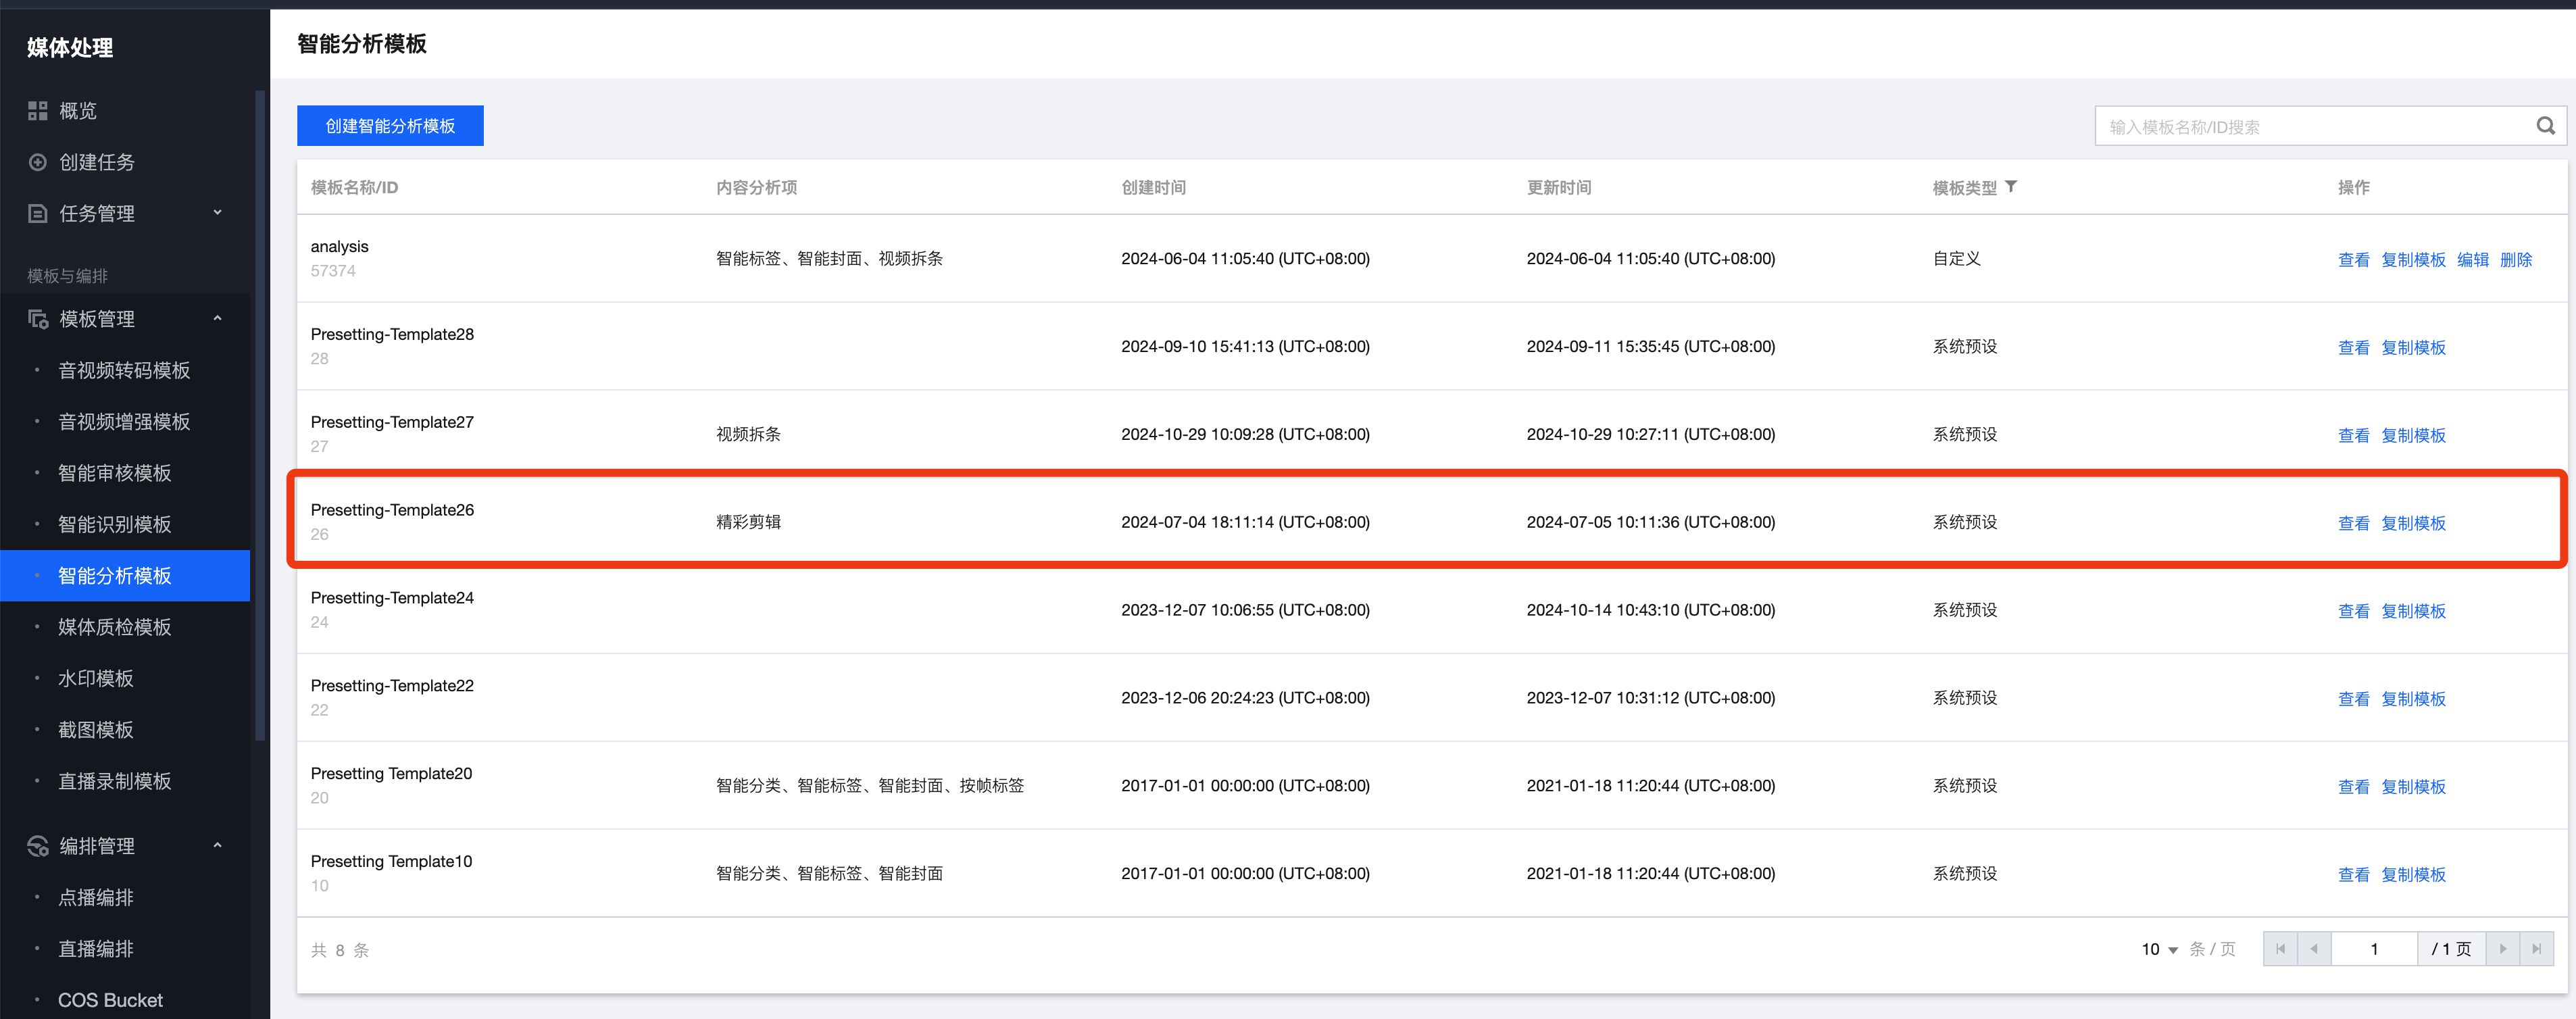Click 删除 link for analysis template

point(2515,259)
